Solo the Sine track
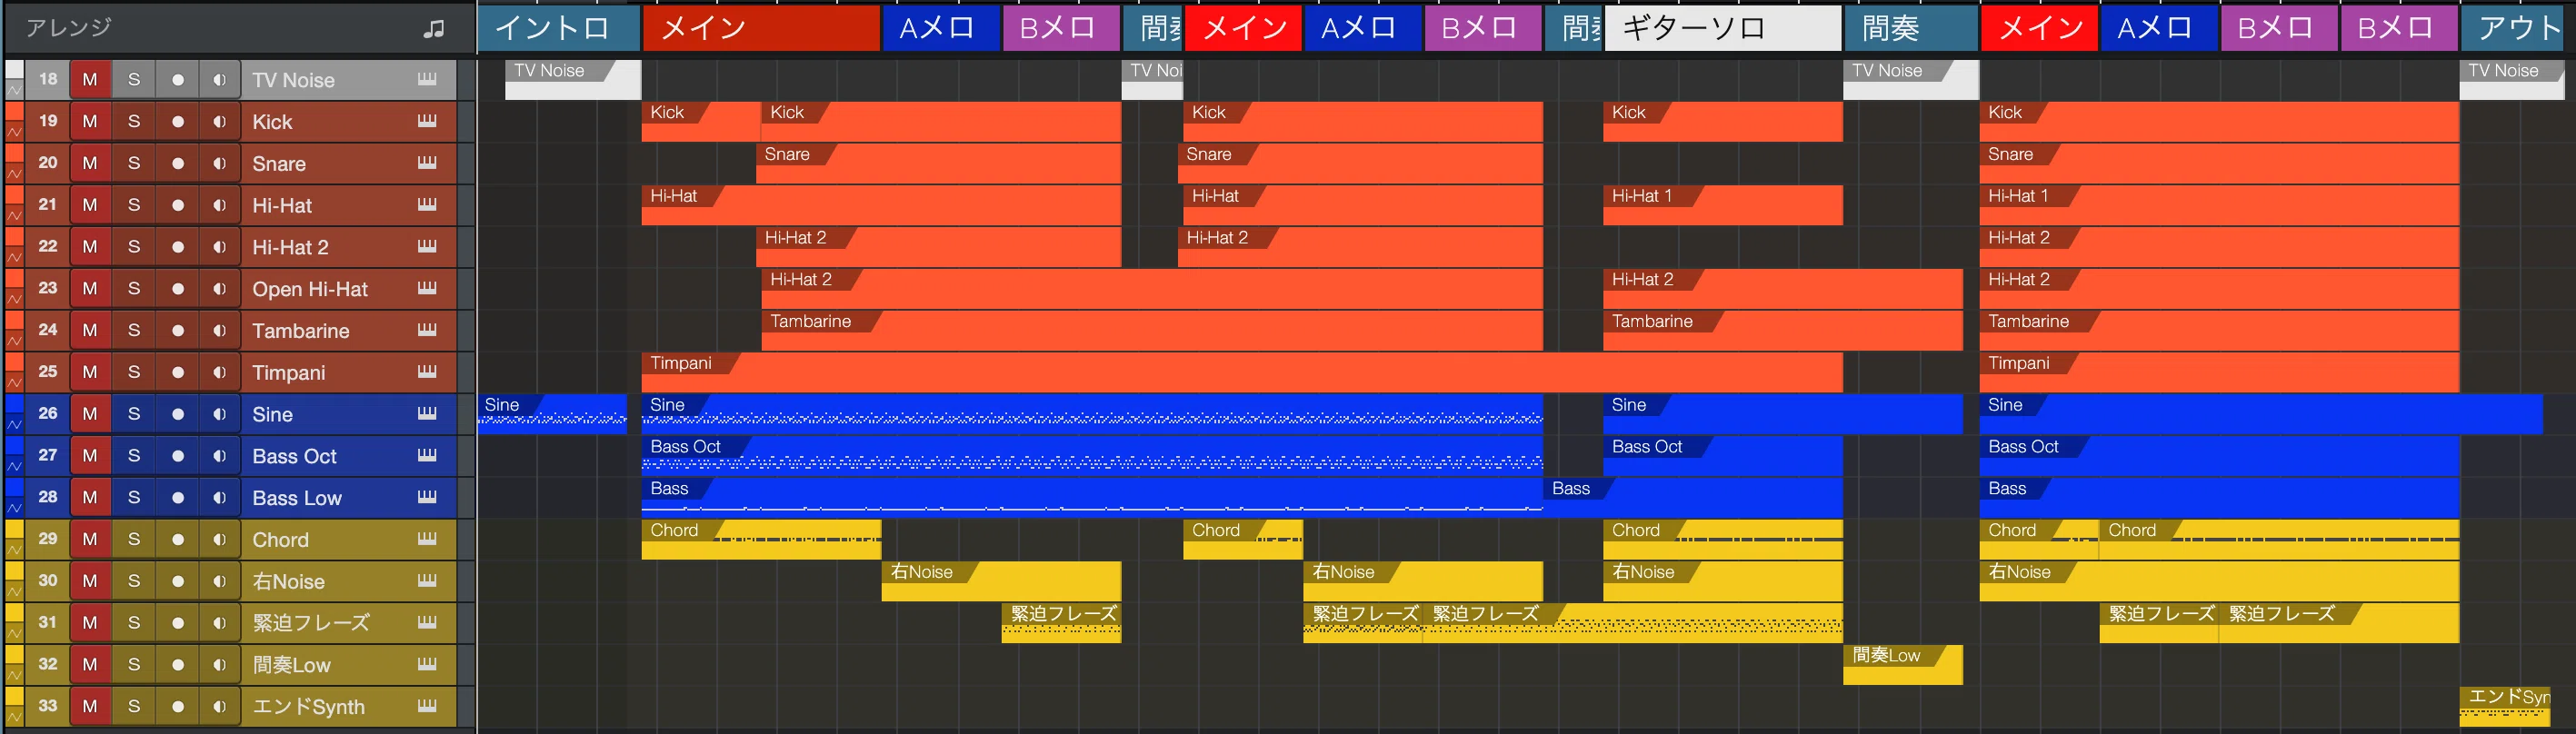 click(134, 413)
